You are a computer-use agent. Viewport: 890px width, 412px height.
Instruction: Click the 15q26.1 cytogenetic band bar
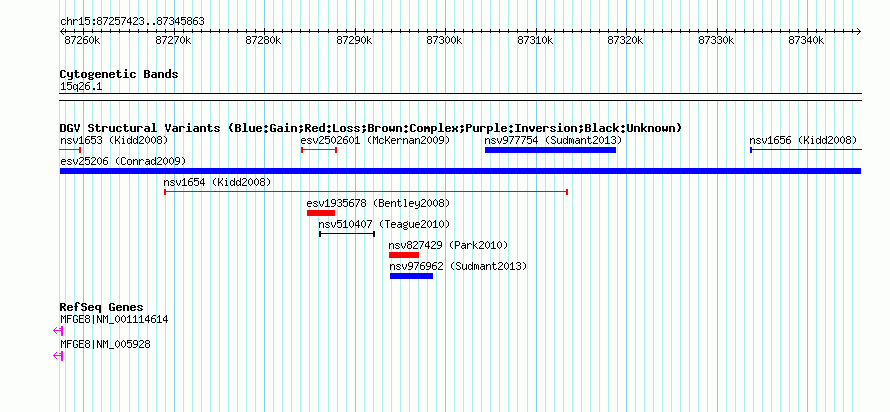(x=460, y=97)
